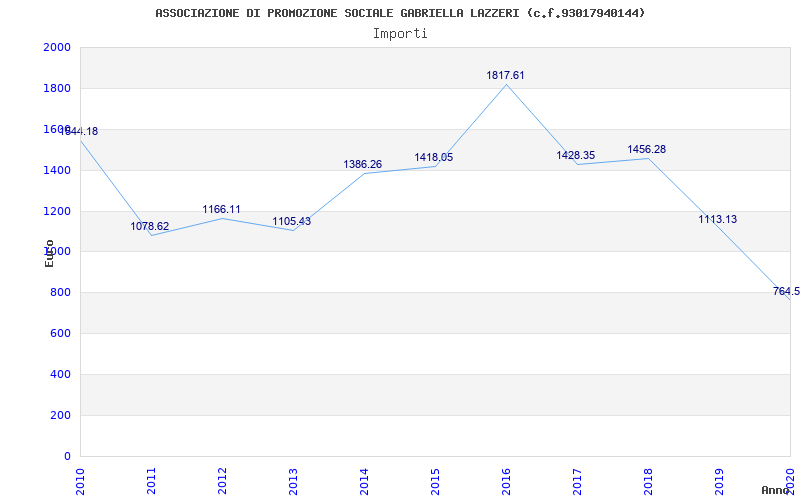Screen dimensions: 800x500
Task: Select the 2018 year axis label
Action: click(648, 480)
